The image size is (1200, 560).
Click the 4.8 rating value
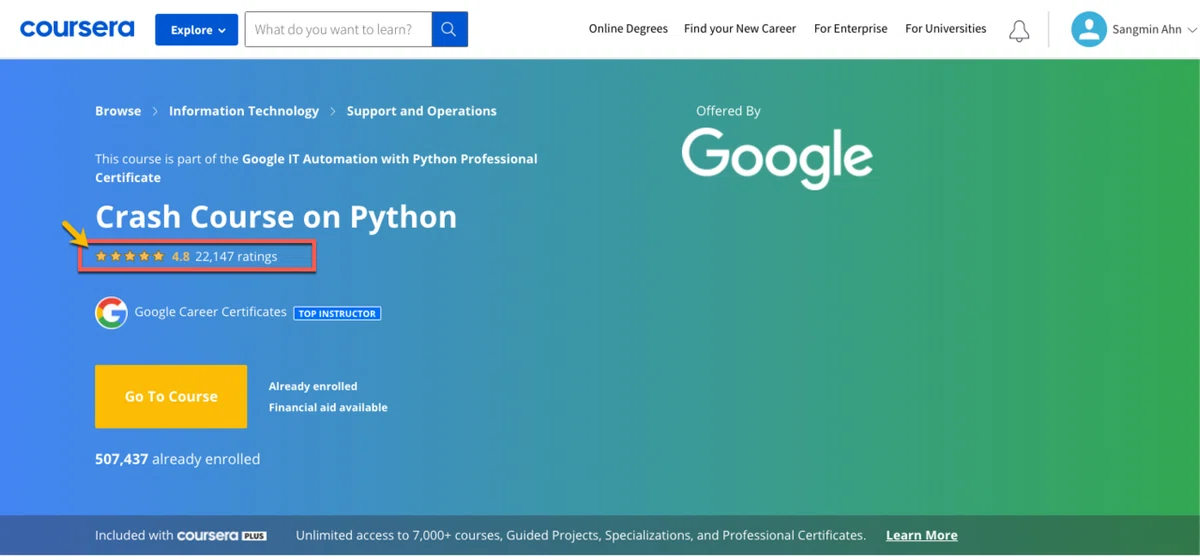point(181,257)
